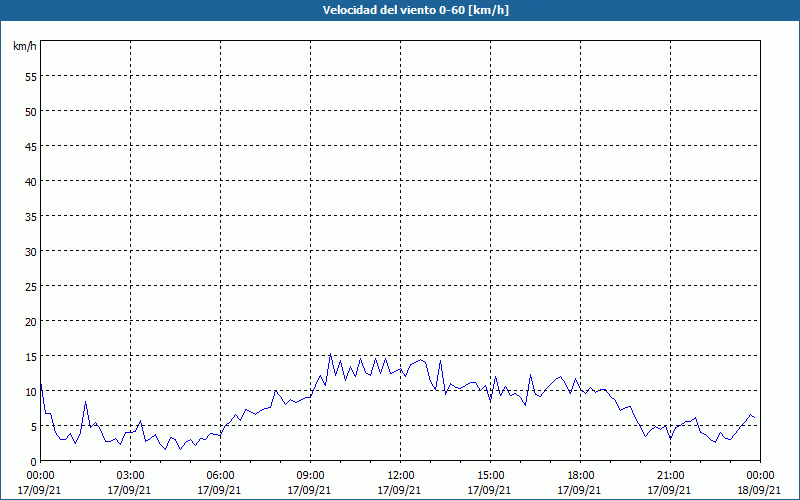Click the '15' y-axis label
This screenshot has height=500, width=800.
tap(31, 356)
